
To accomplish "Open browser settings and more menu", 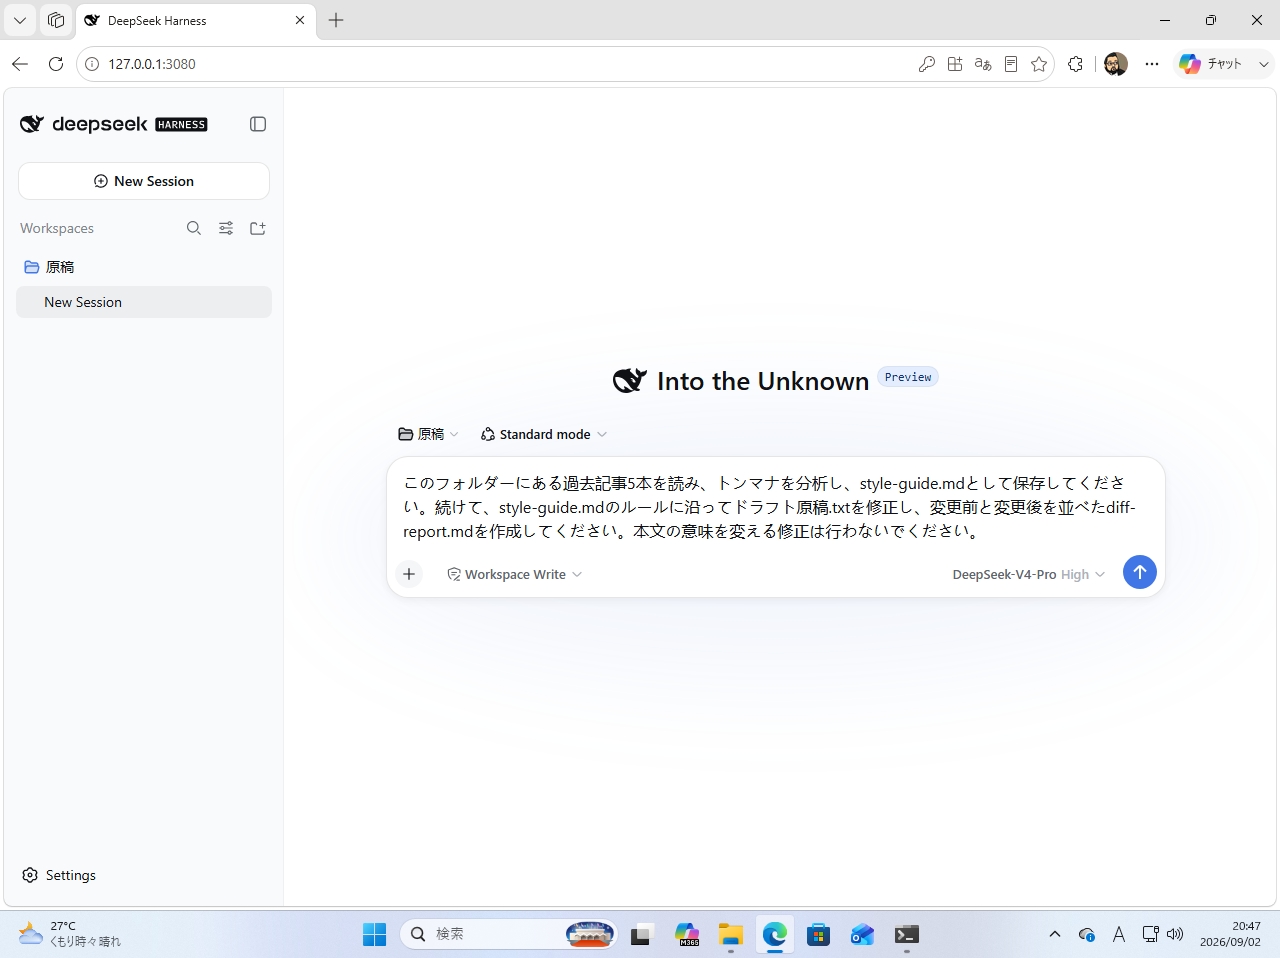I will pos(1152,64).
